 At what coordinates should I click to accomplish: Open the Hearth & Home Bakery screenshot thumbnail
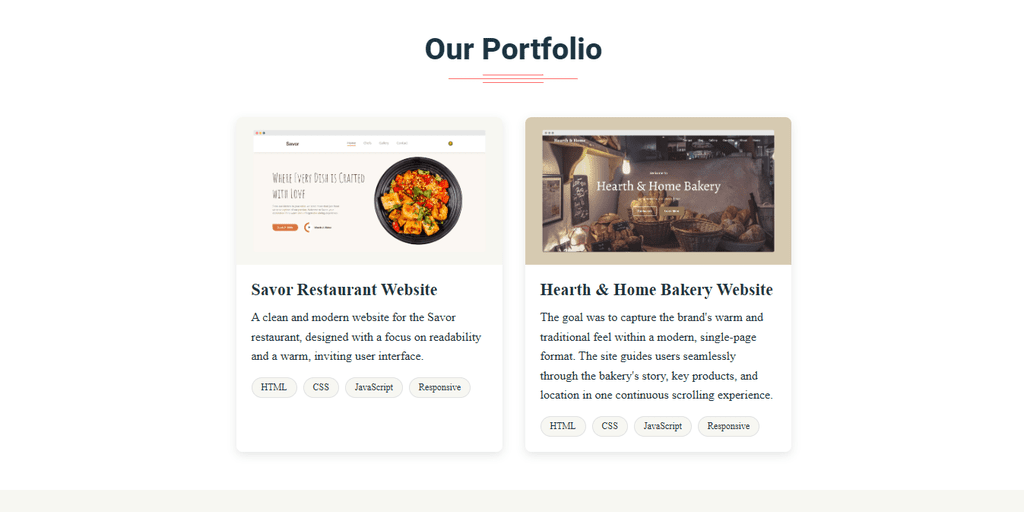pos(658,191)
